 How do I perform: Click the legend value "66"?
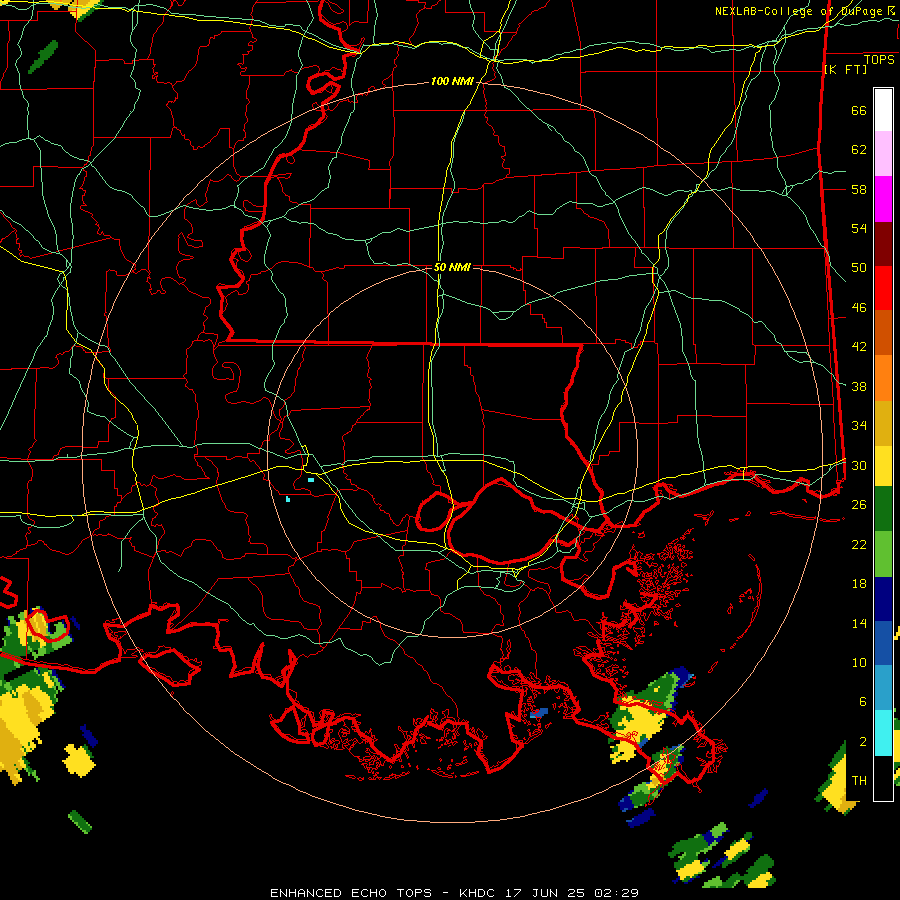[x=859, y=110]
